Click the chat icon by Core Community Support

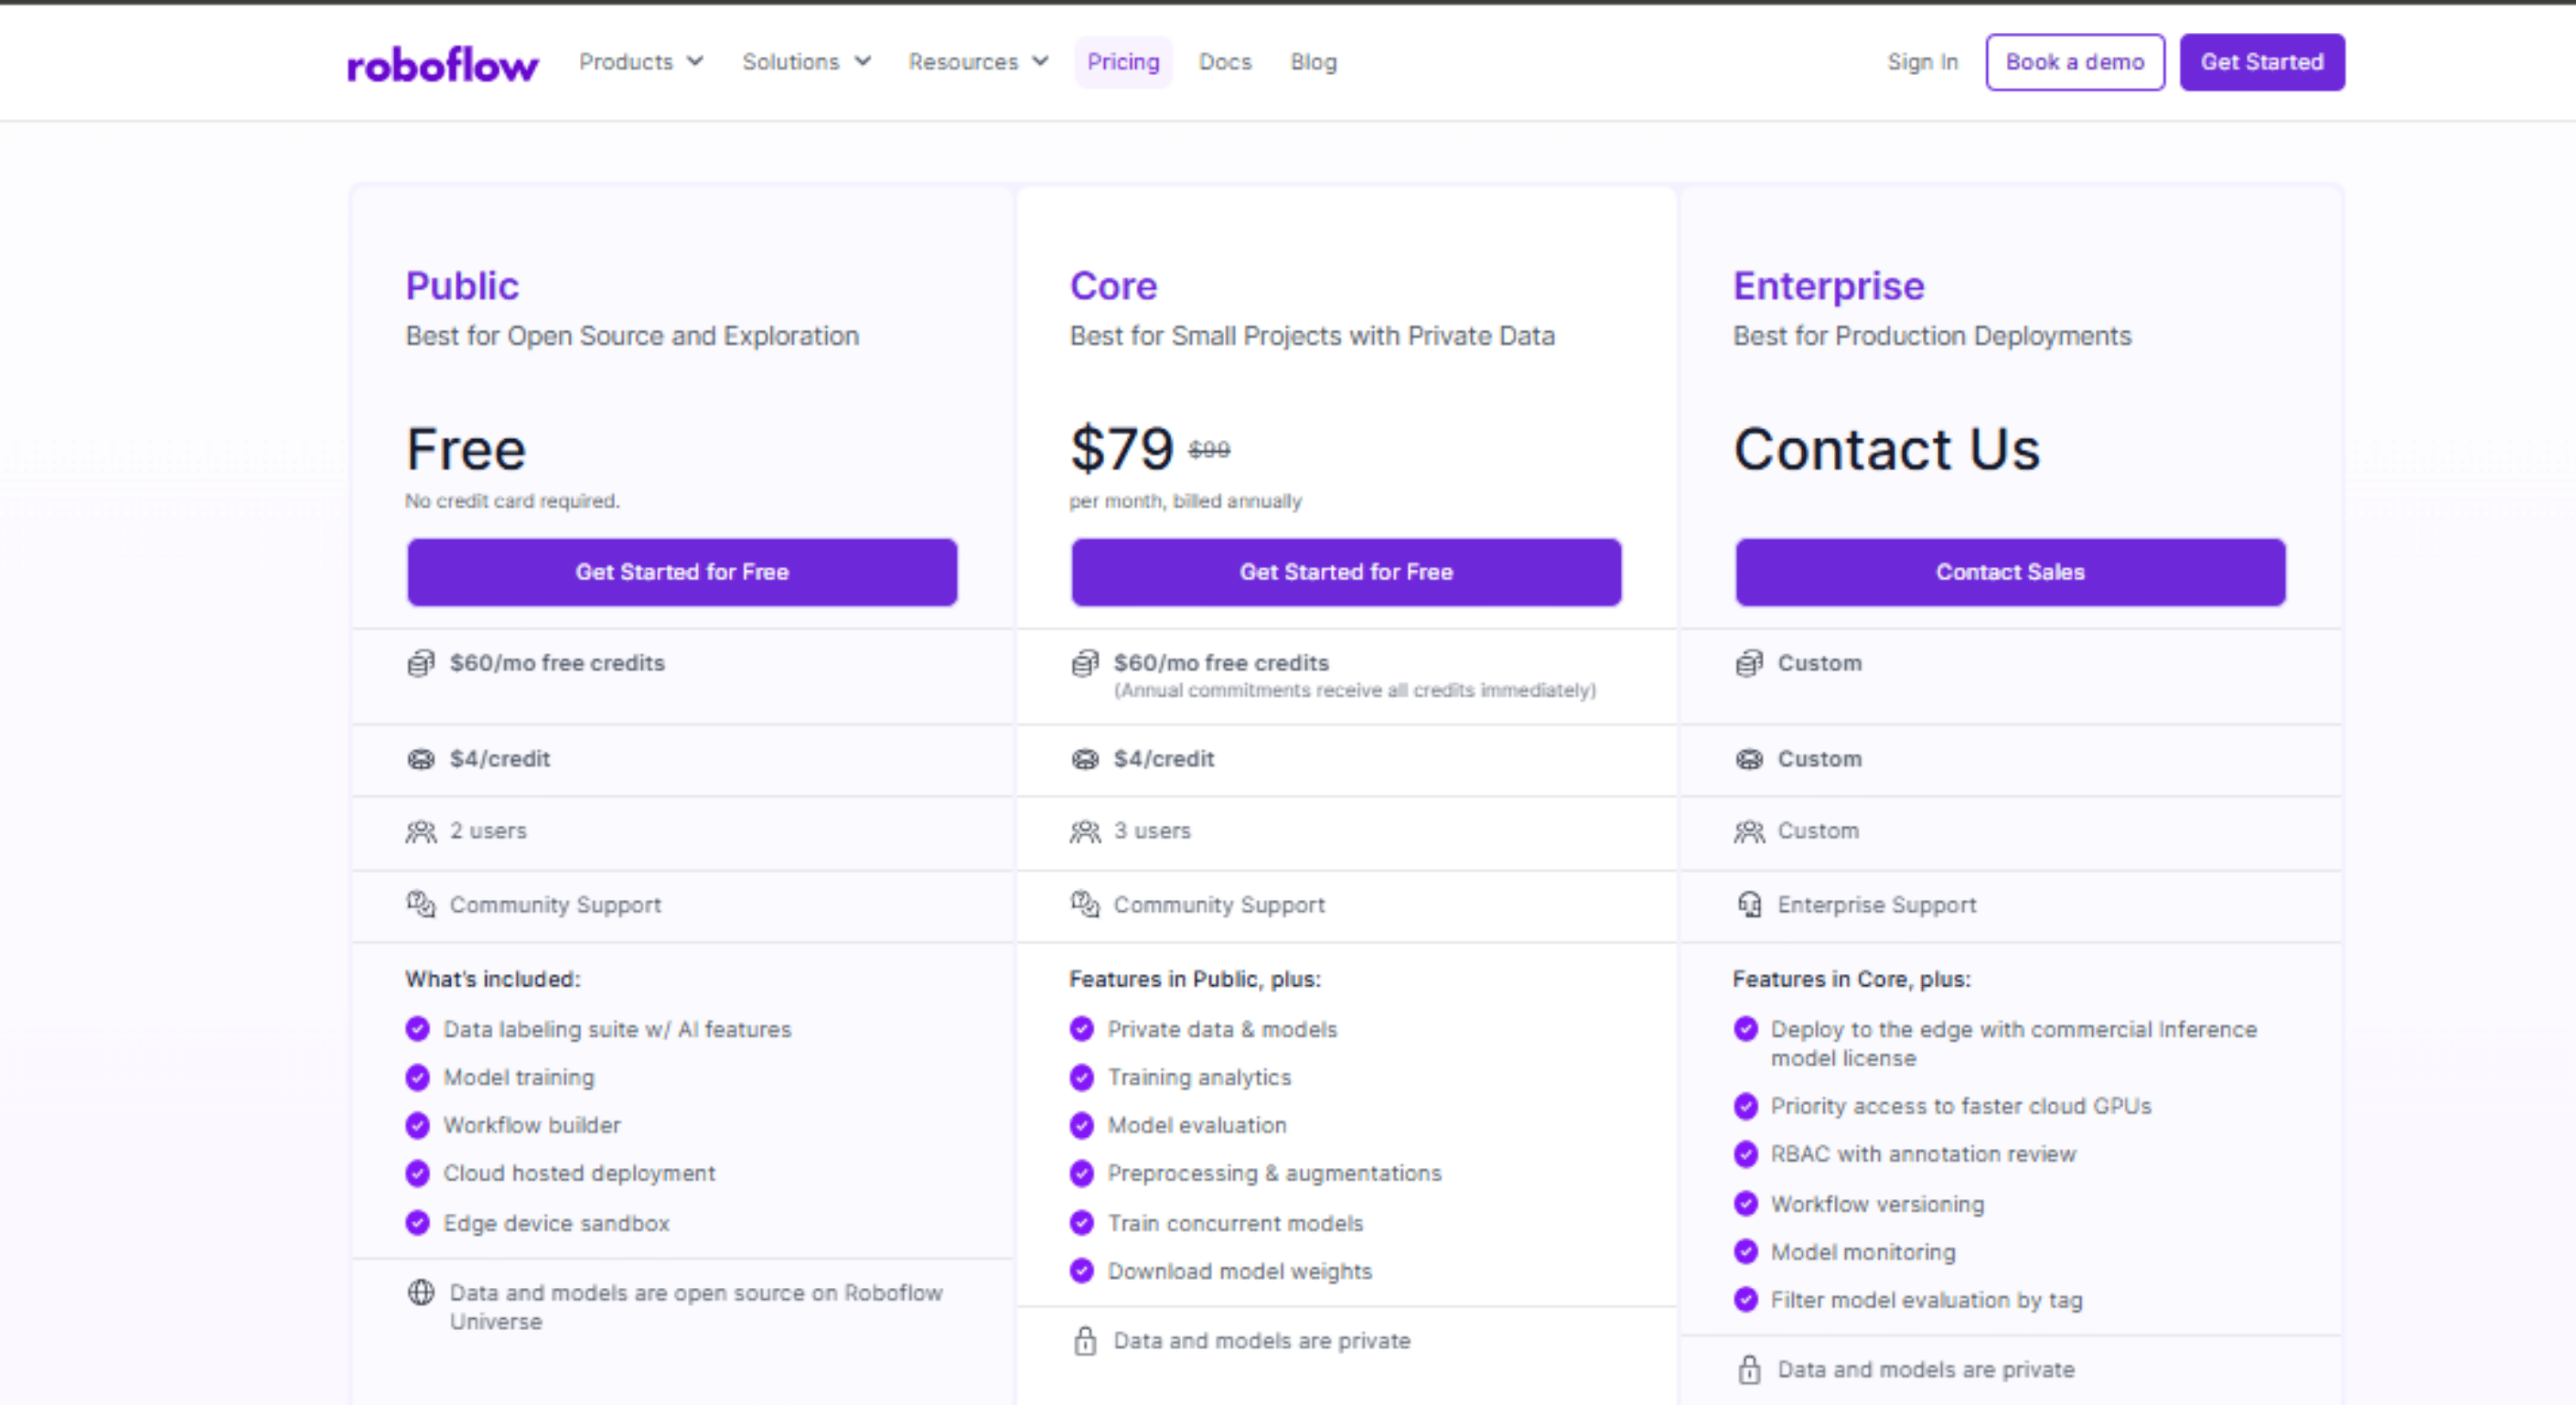pos(1085,905)
